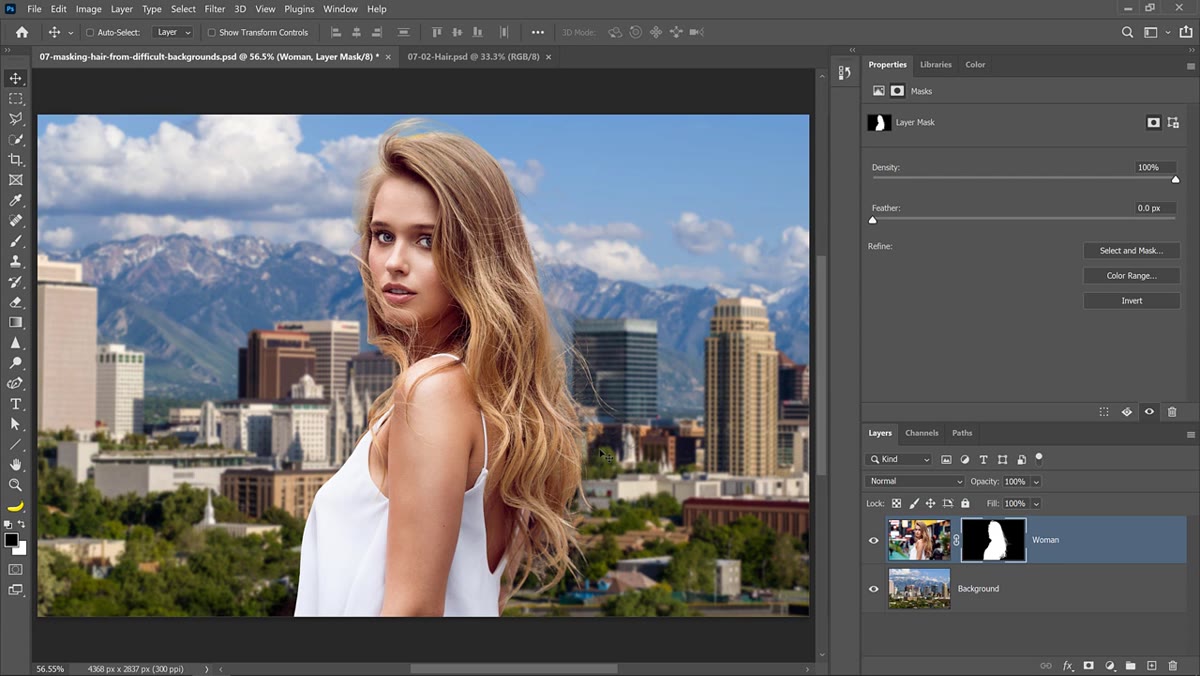Select the Spot Healing Brush tool
The height and width of the screenshot is (676, 1200).
click(x=15, y=221)
